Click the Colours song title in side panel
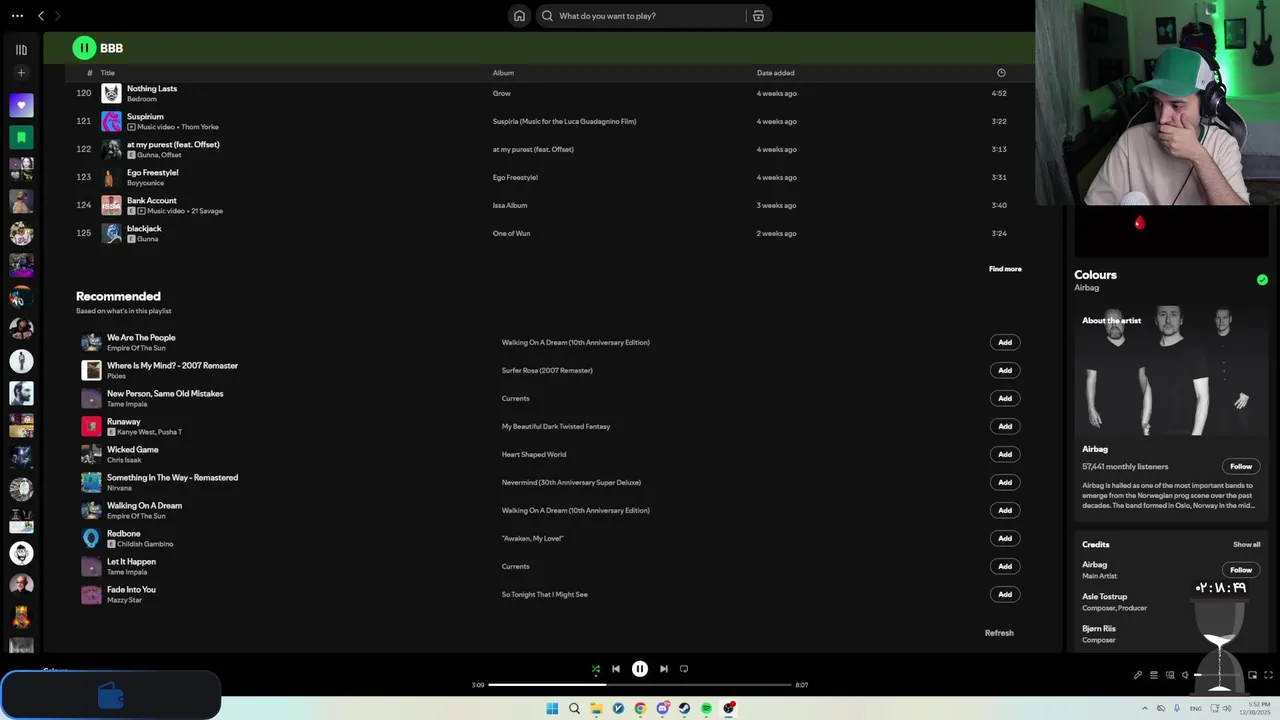 pos(1095,275)
